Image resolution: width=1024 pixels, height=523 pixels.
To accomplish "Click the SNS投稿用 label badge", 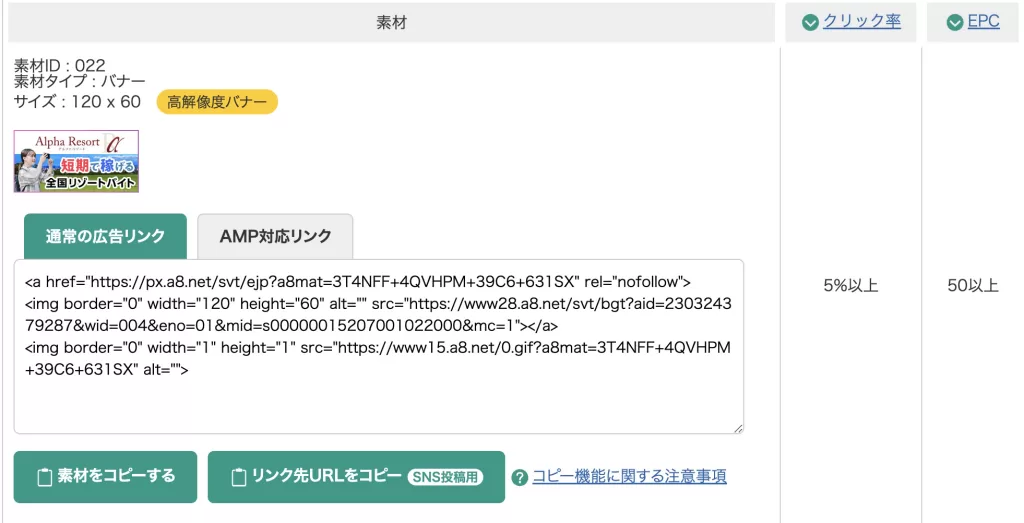I will [445, 477].
